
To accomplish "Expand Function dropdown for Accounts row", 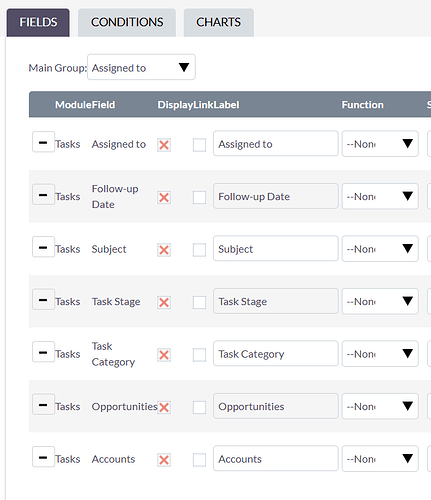I will click(x=380, y=459).
